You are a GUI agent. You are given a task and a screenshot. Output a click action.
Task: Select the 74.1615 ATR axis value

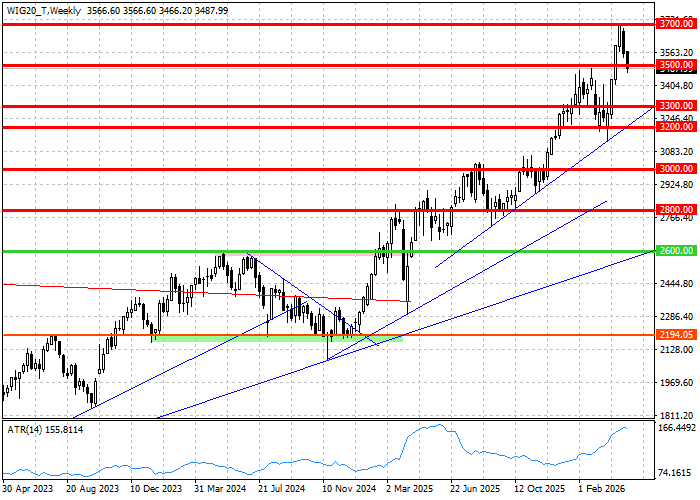click(677, 472)
